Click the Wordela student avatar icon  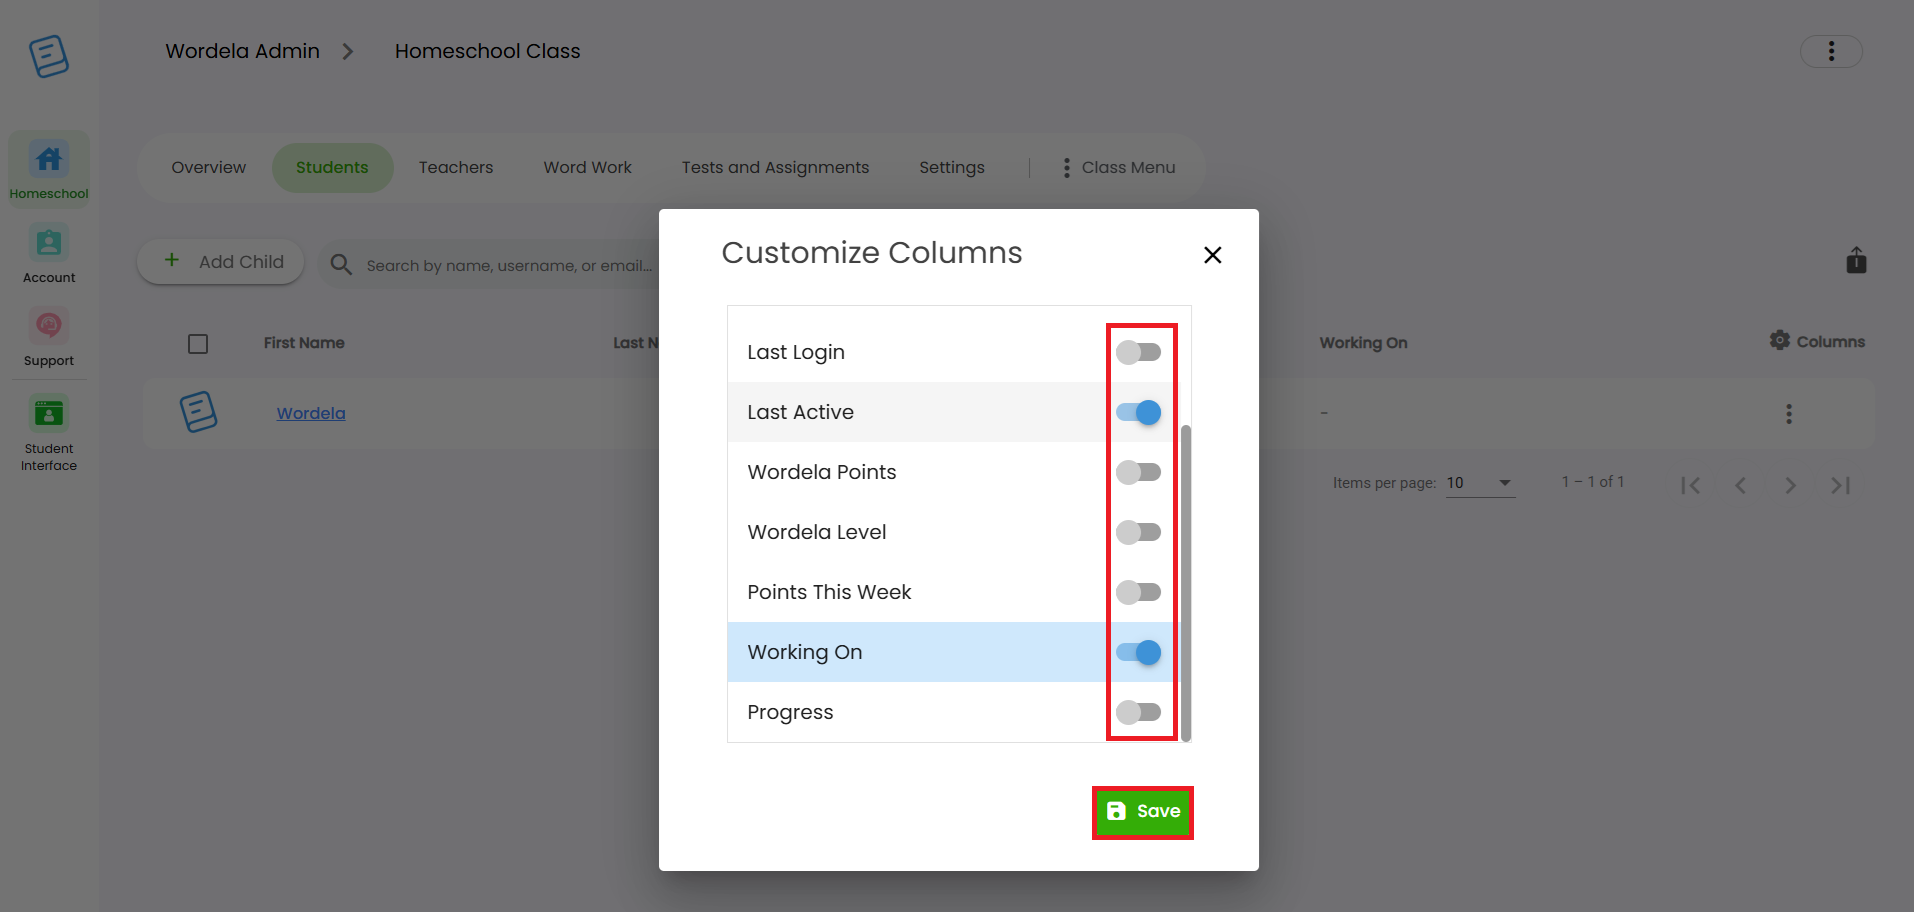pos(198,412)
